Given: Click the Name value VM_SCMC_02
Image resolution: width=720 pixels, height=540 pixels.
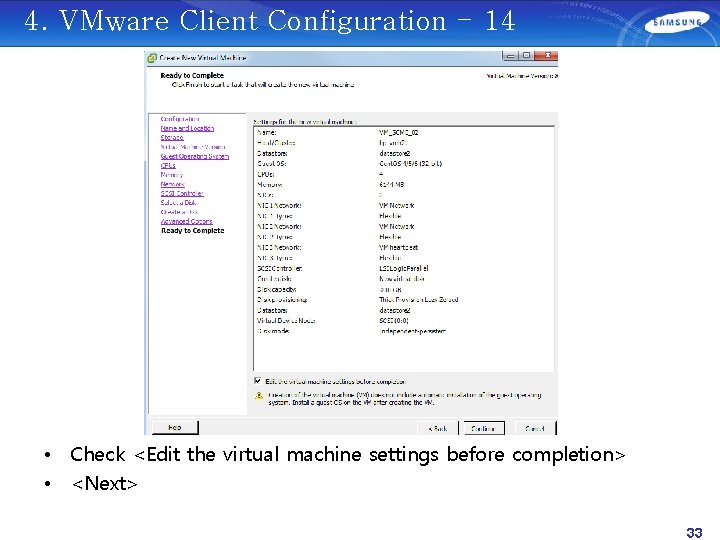Looking at the screenshot, I should [x=399, y=132].
